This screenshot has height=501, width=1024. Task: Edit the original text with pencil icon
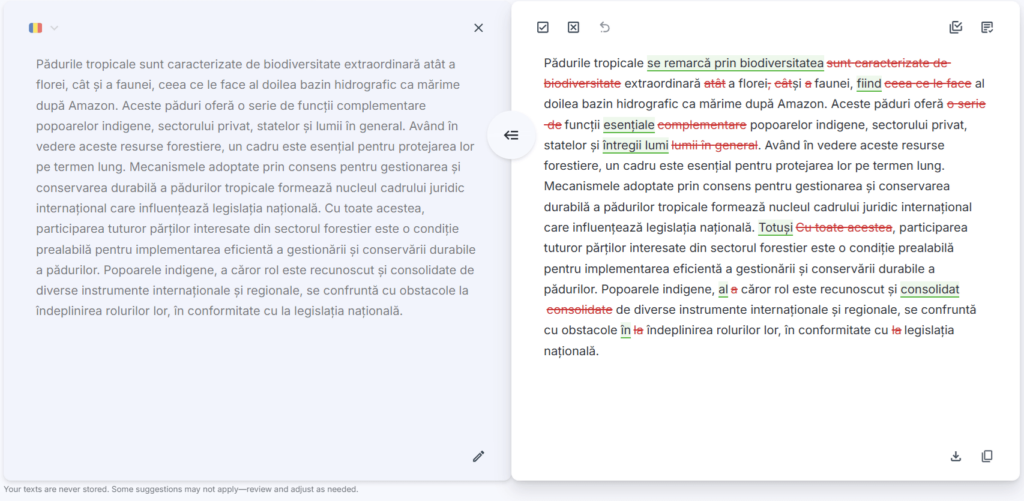(478, 456)
